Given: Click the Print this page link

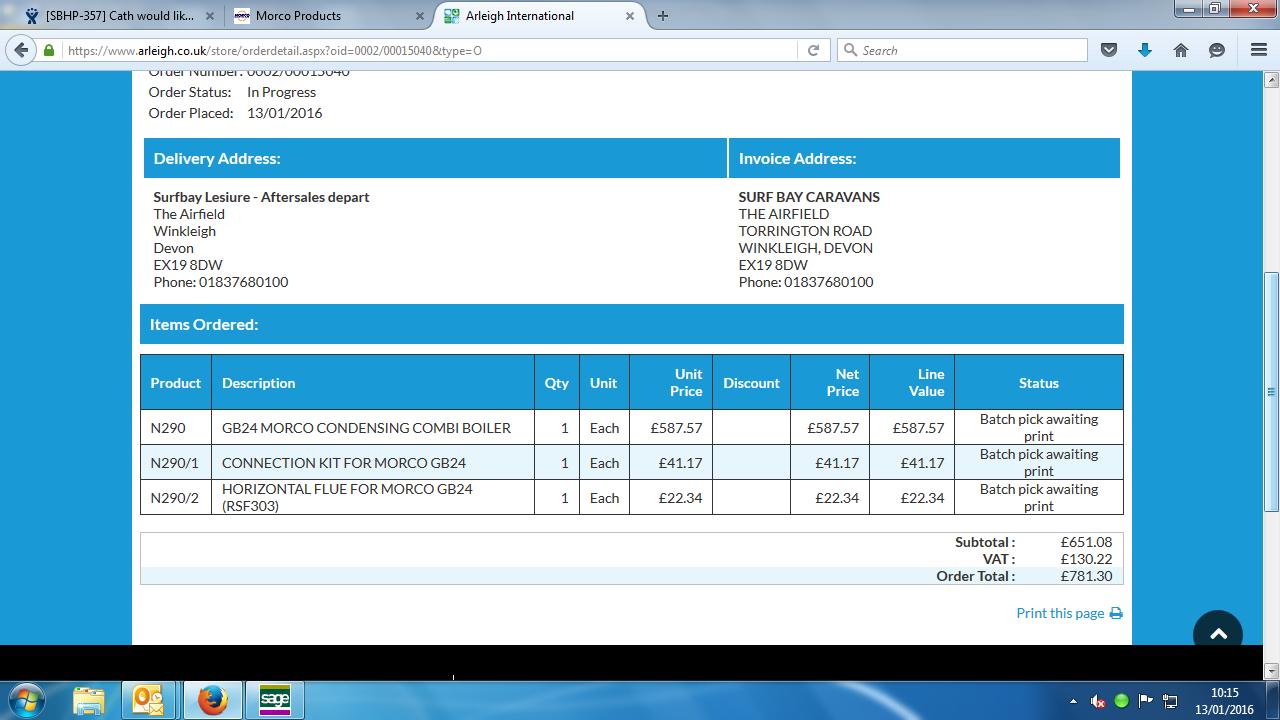Looking at the screenshot, I should (x=1060, y=613).
